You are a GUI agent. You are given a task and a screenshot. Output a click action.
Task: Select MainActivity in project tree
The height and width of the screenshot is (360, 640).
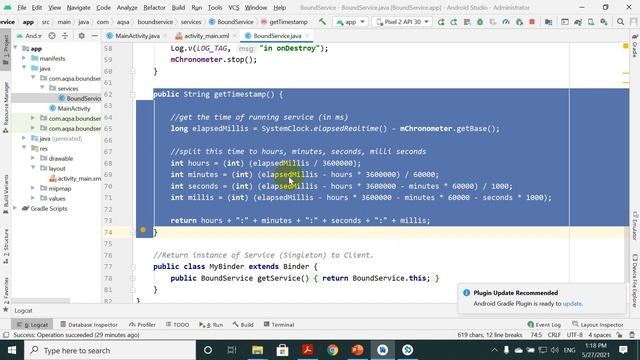74,108
